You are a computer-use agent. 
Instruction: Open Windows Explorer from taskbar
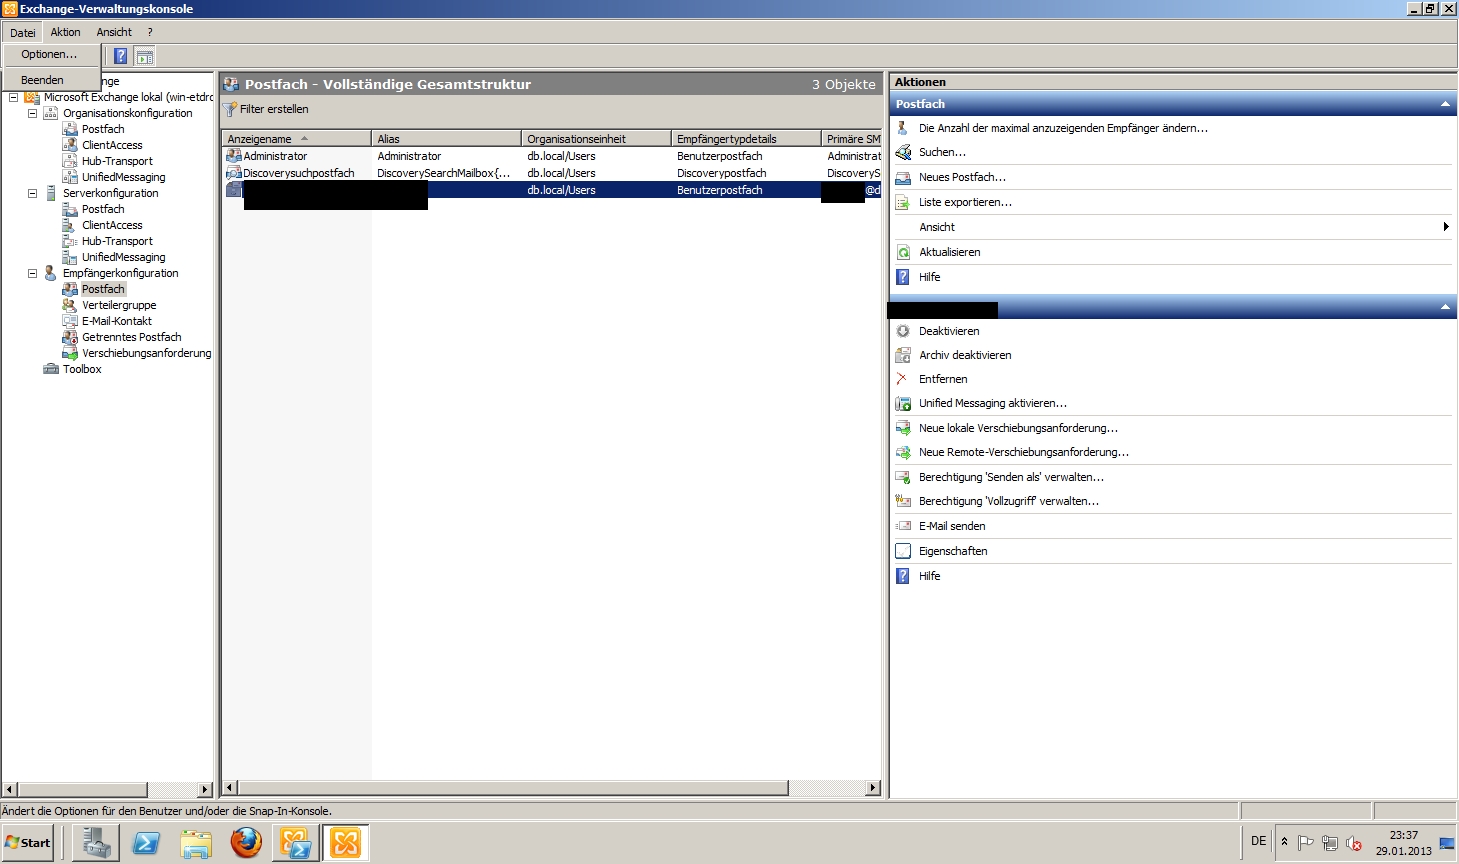[x=196, y=843]
